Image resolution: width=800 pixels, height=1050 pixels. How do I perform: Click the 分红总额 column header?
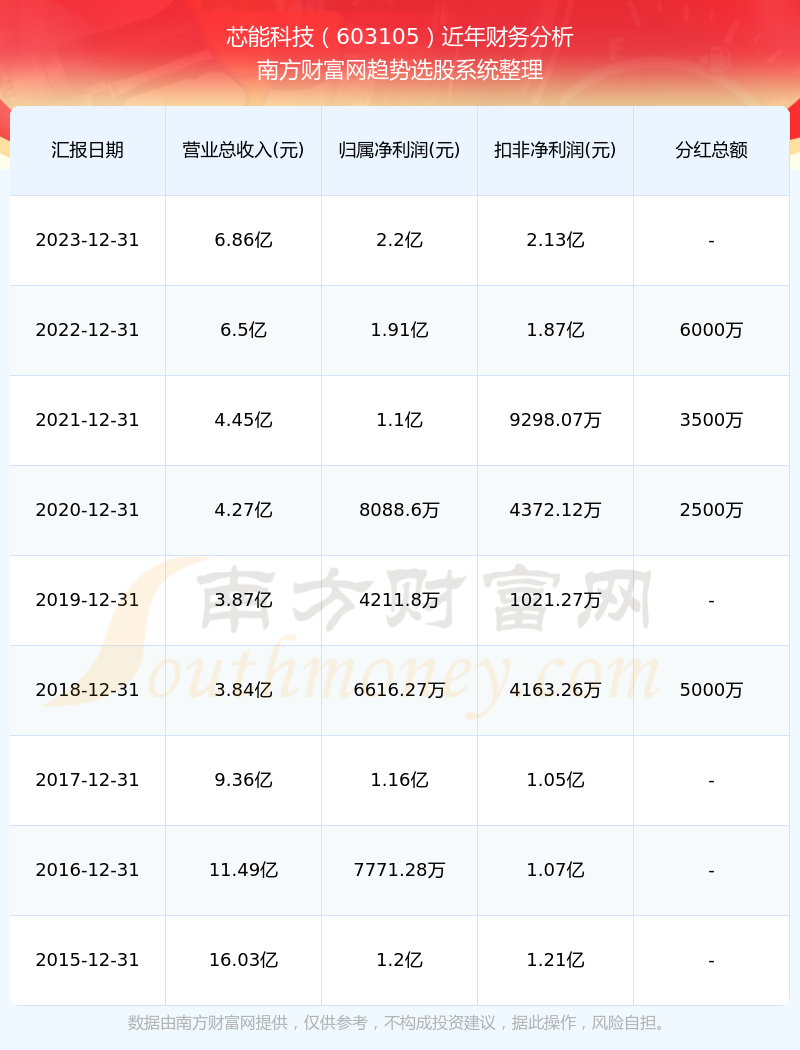tap(711, 150)
